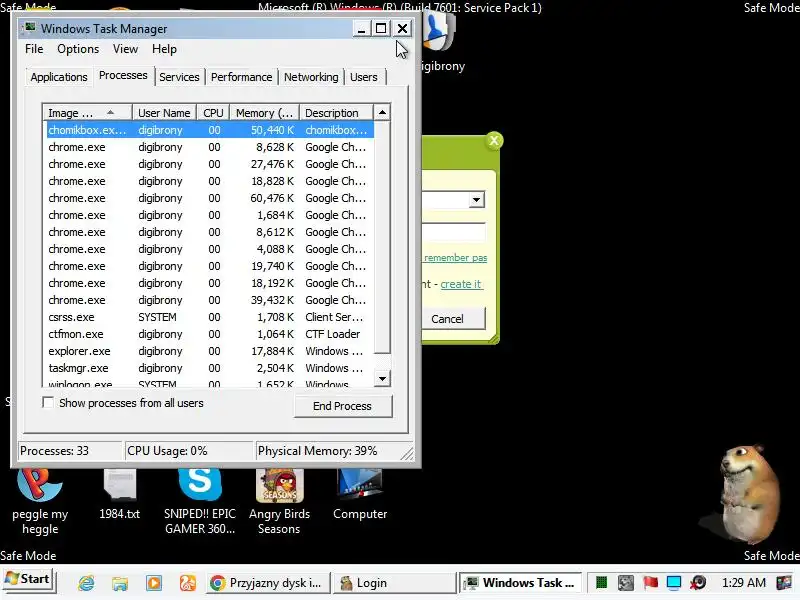
Task: Sort processes by CPU column
Action: [213, 113]
